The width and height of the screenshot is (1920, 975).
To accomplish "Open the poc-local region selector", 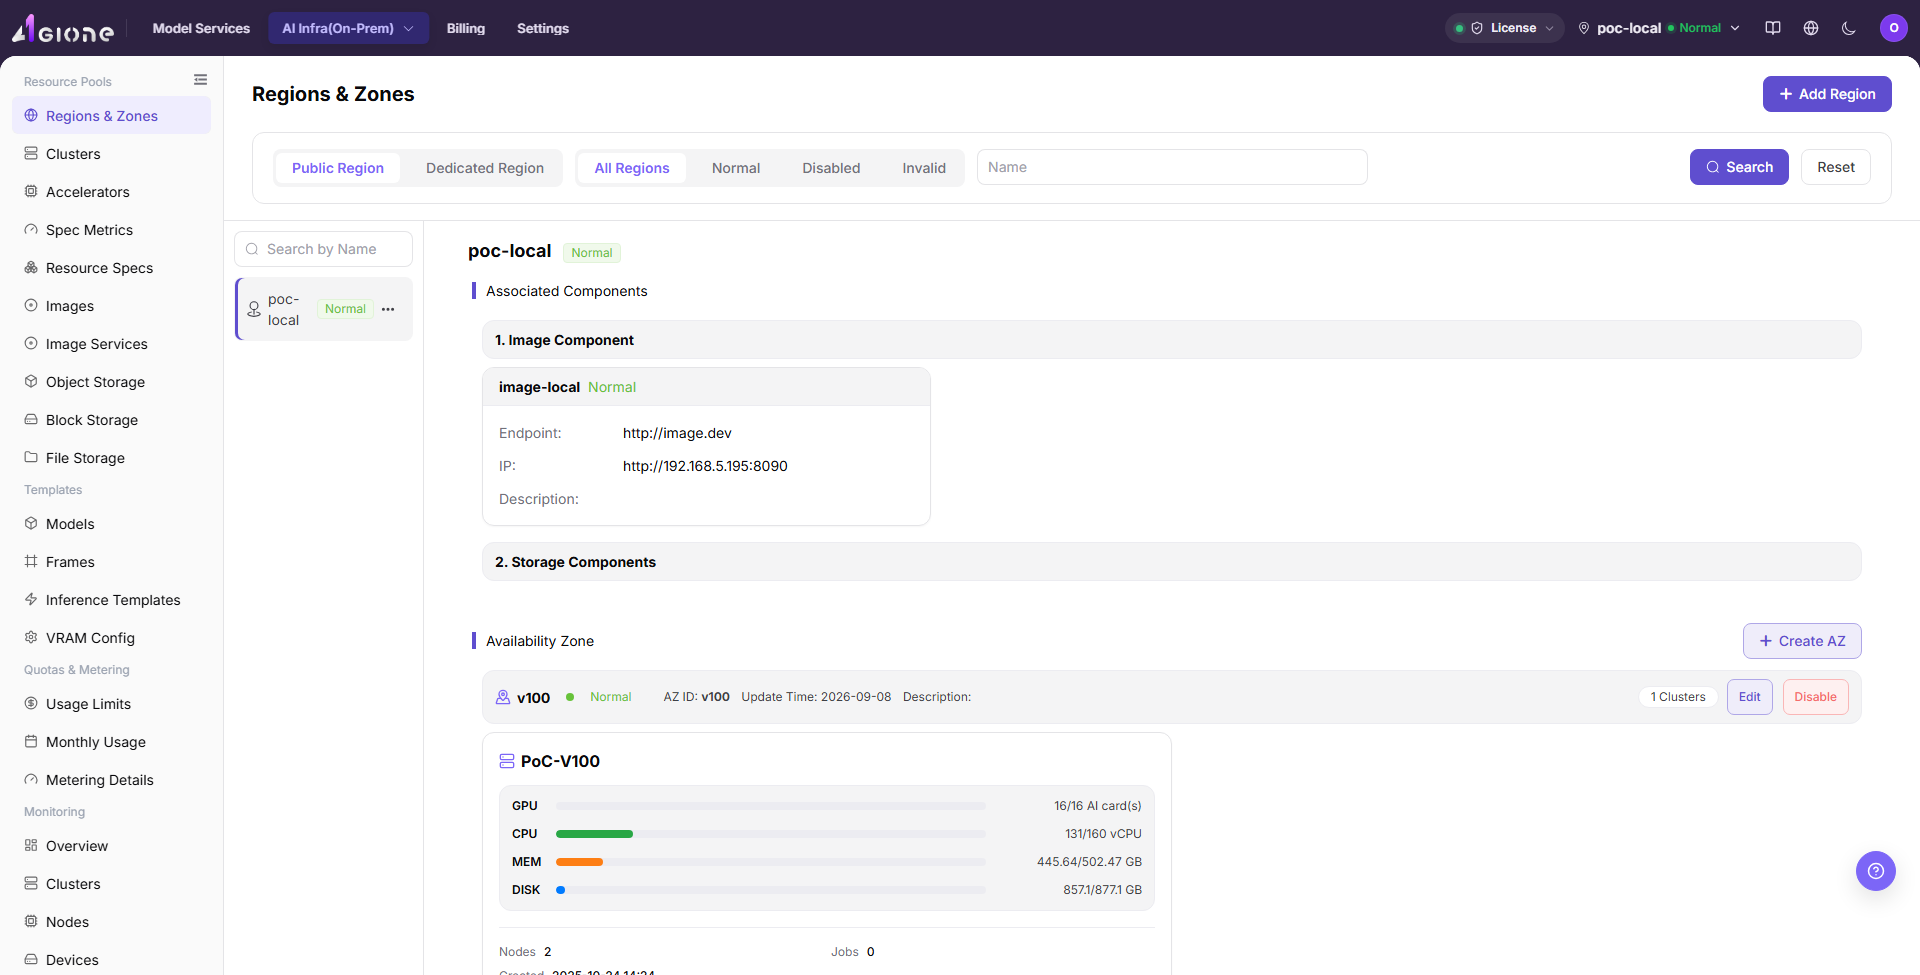I will tap(1658, 28).
